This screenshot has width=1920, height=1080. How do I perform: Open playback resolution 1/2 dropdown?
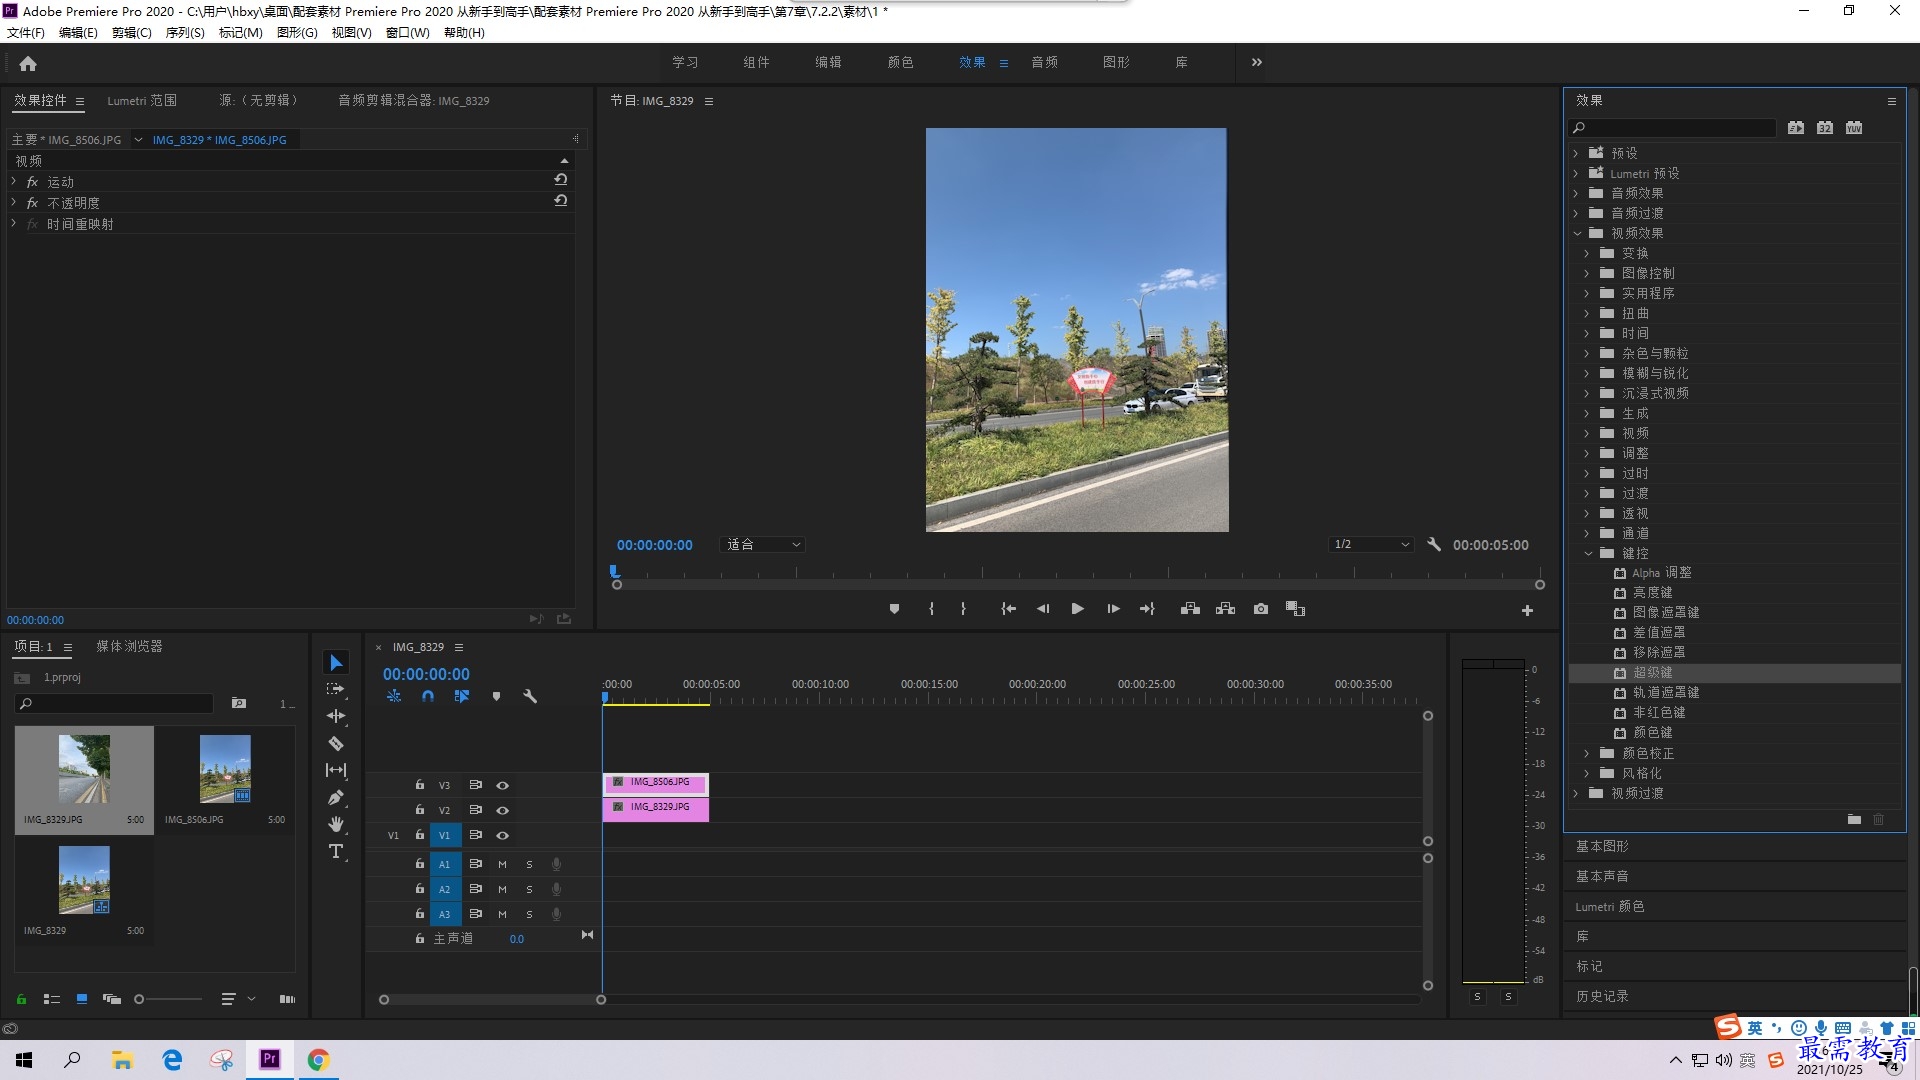tap(1371, 545)
